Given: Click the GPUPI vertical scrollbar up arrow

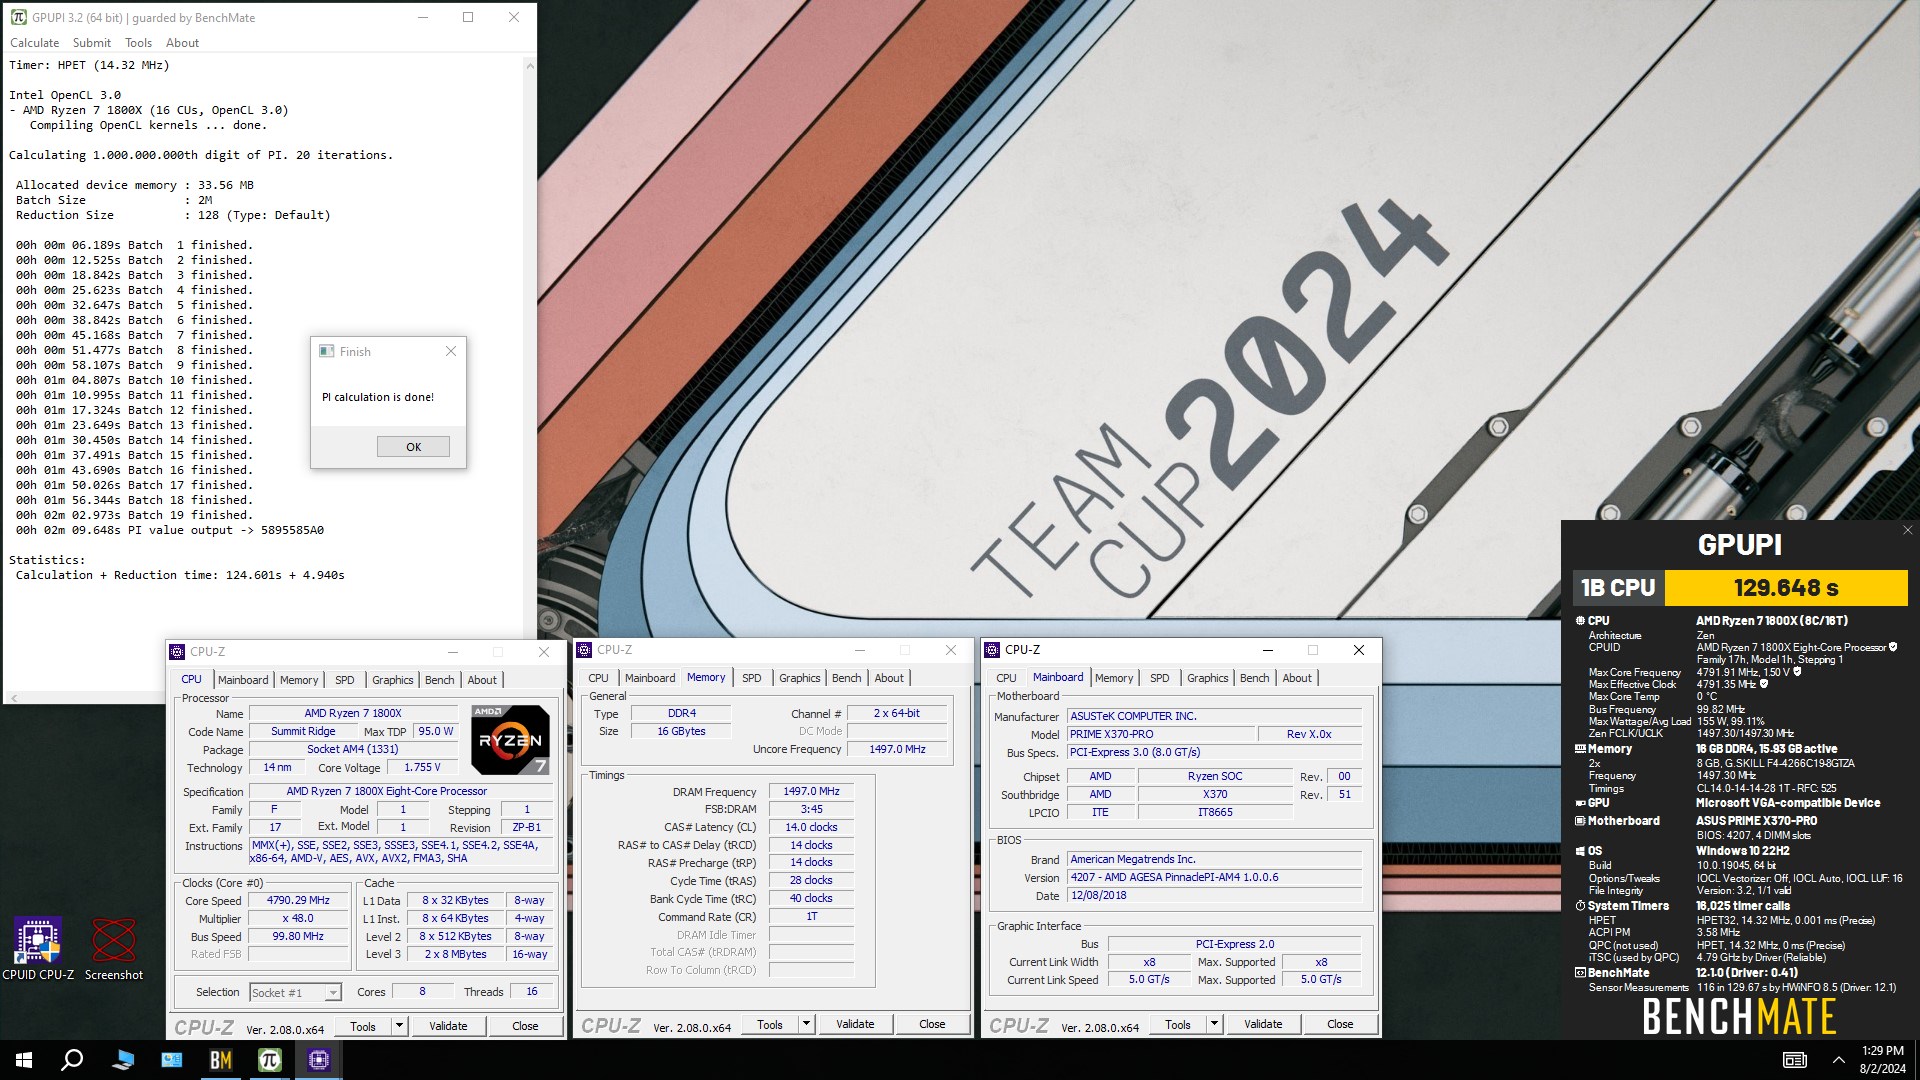Looking at the screenshot, I should (x=529, y=66).
